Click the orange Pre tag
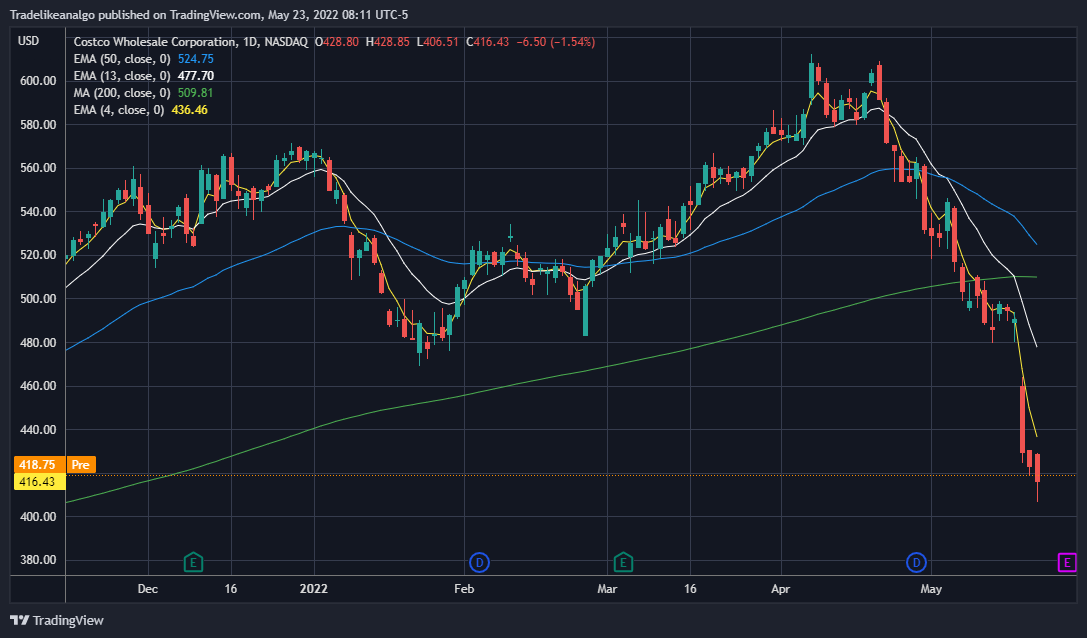The width and height of the screenshot is (1087, 638). [80, 465]
